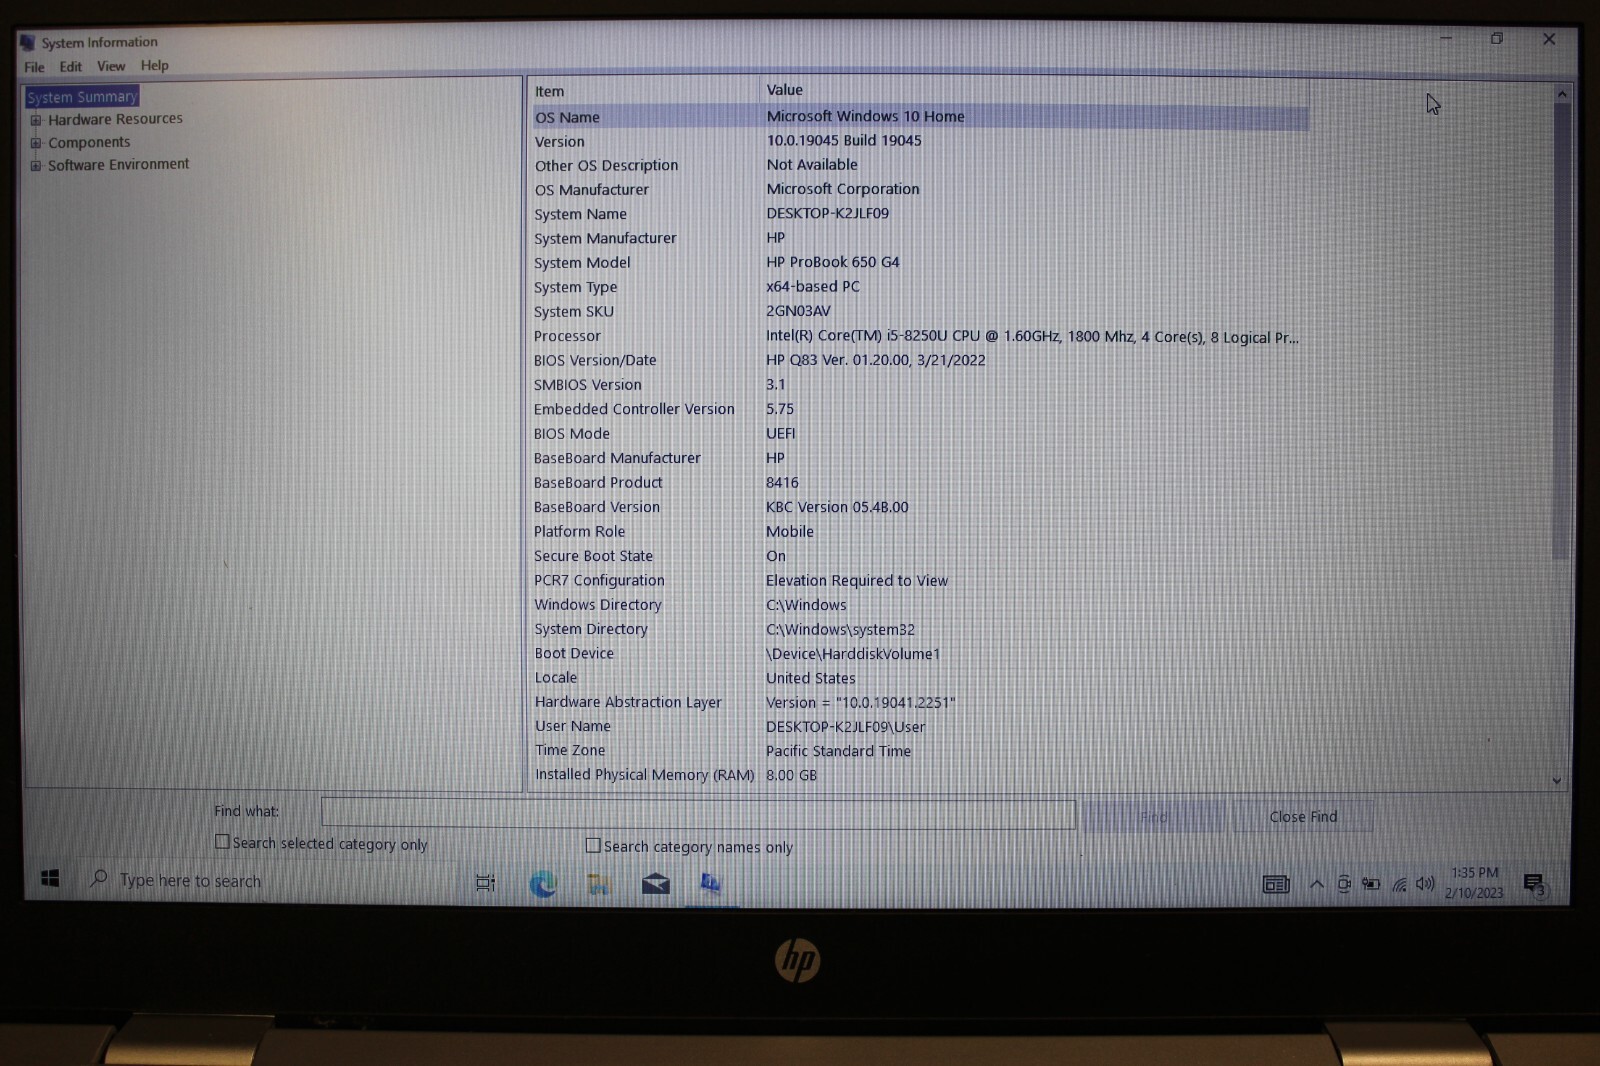Image resolution: width=1600 pixels, height=1066 pixels.
Task: Open the View menu
Action: (x=111, y=66)
